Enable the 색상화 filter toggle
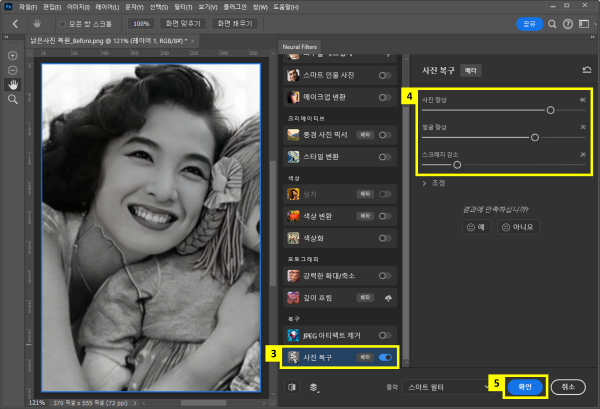This screenshot has width=600, height=409. (385, 238)
